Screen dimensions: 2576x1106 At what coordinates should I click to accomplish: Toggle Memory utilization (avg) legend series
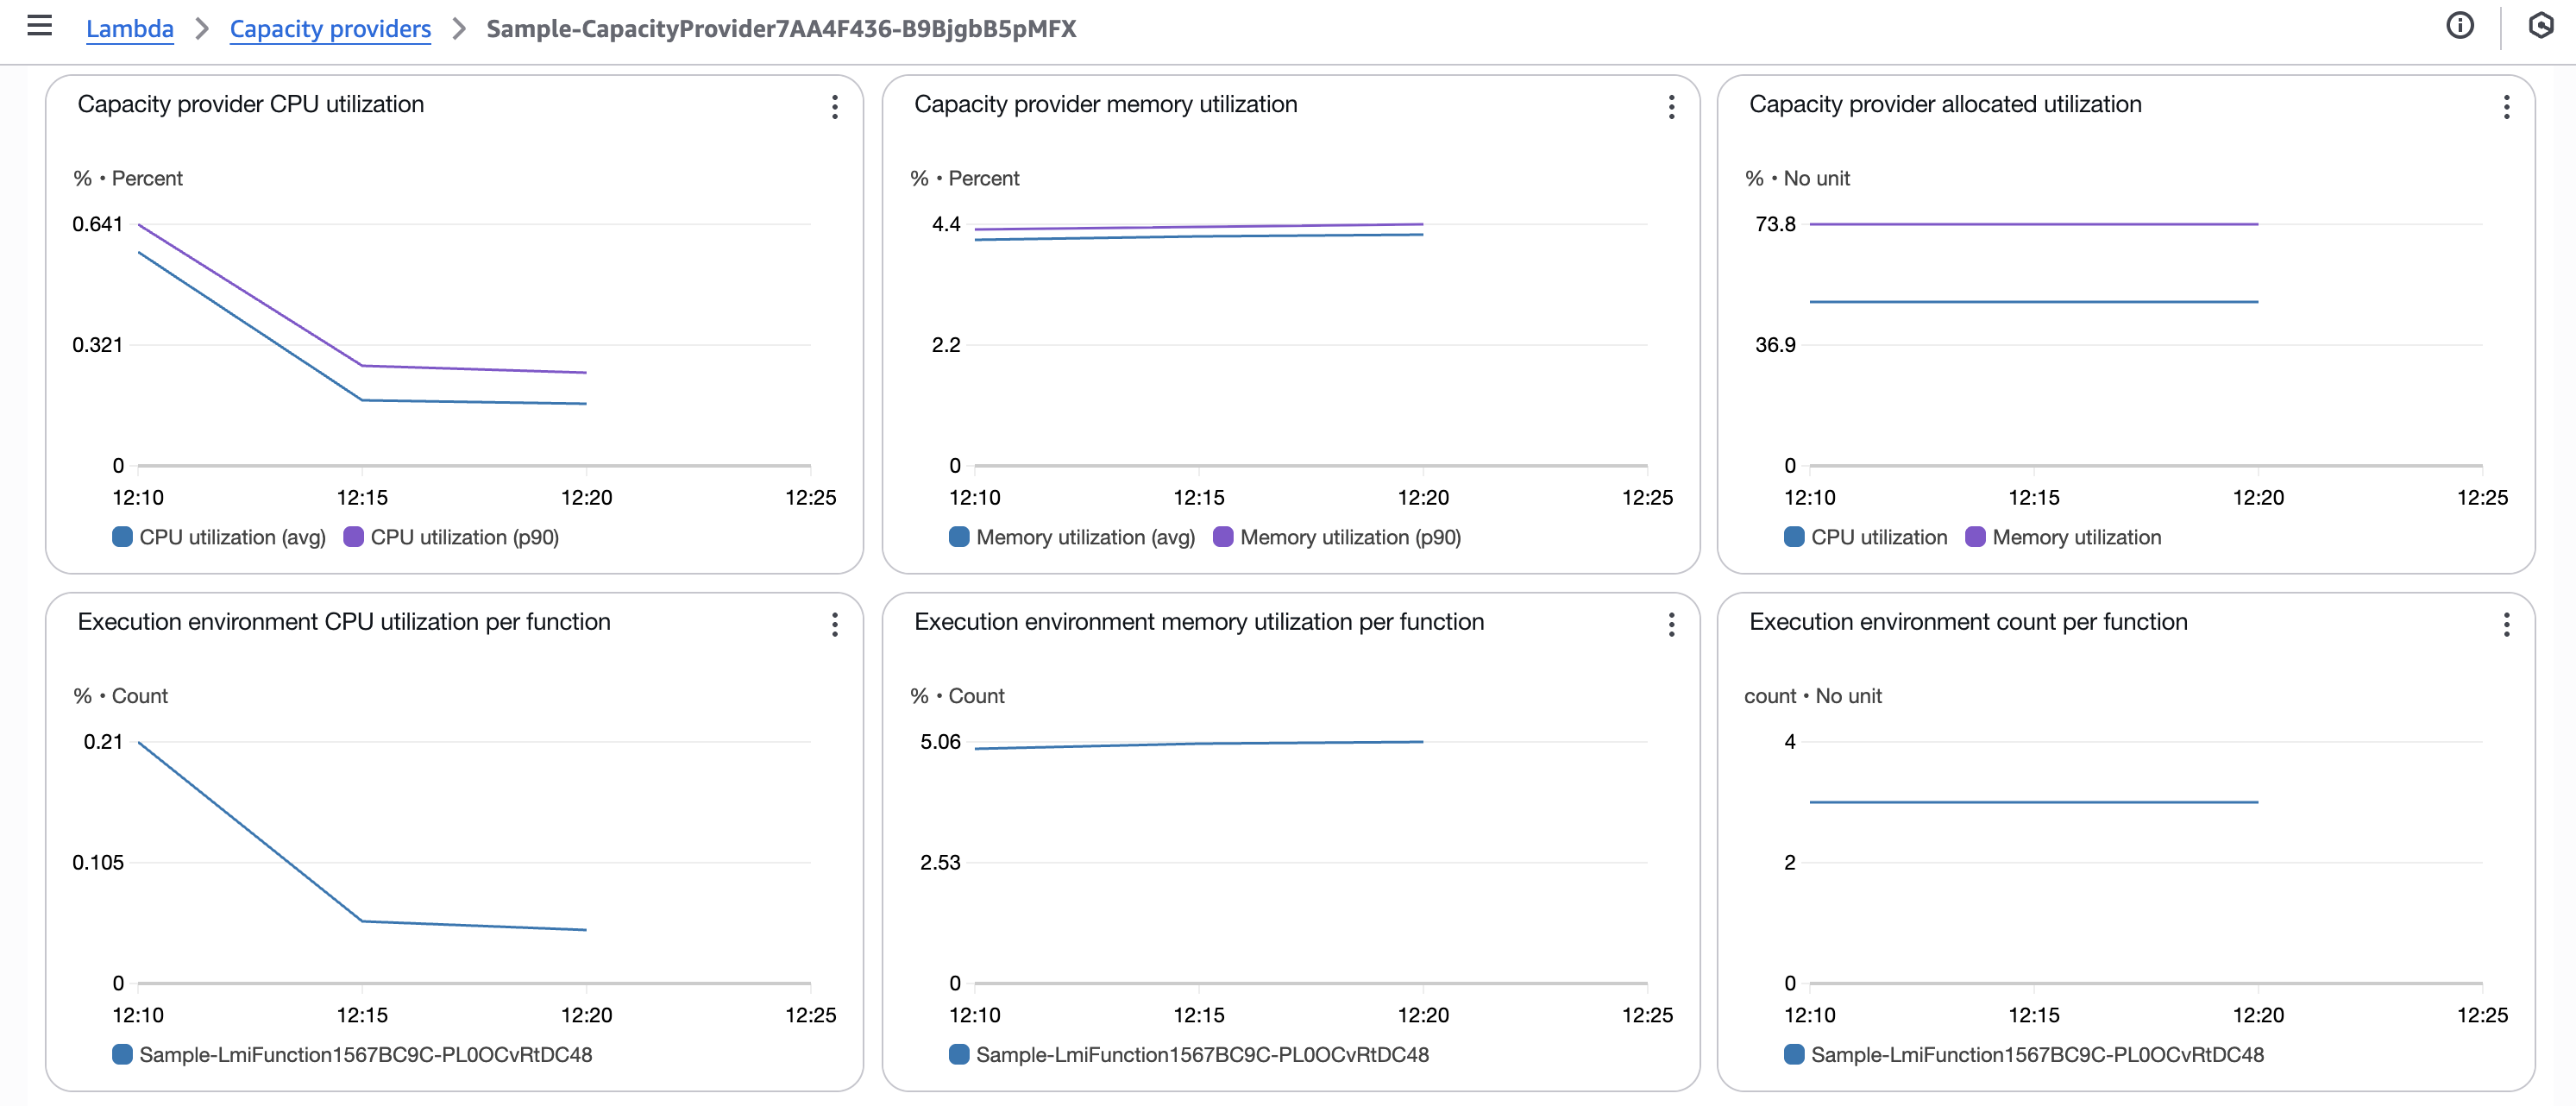coord(1073,537)
